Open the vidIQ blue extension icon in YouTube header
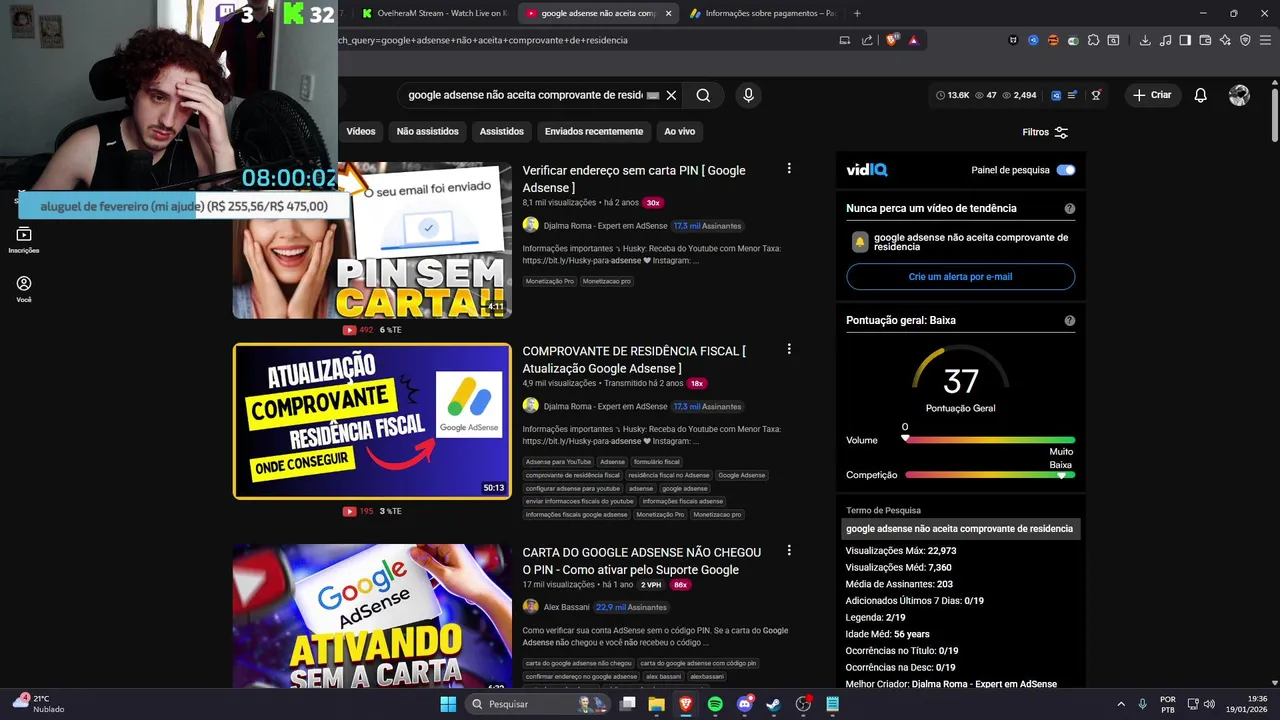This screenshot has width=1280, height=720. point(1056,95)
